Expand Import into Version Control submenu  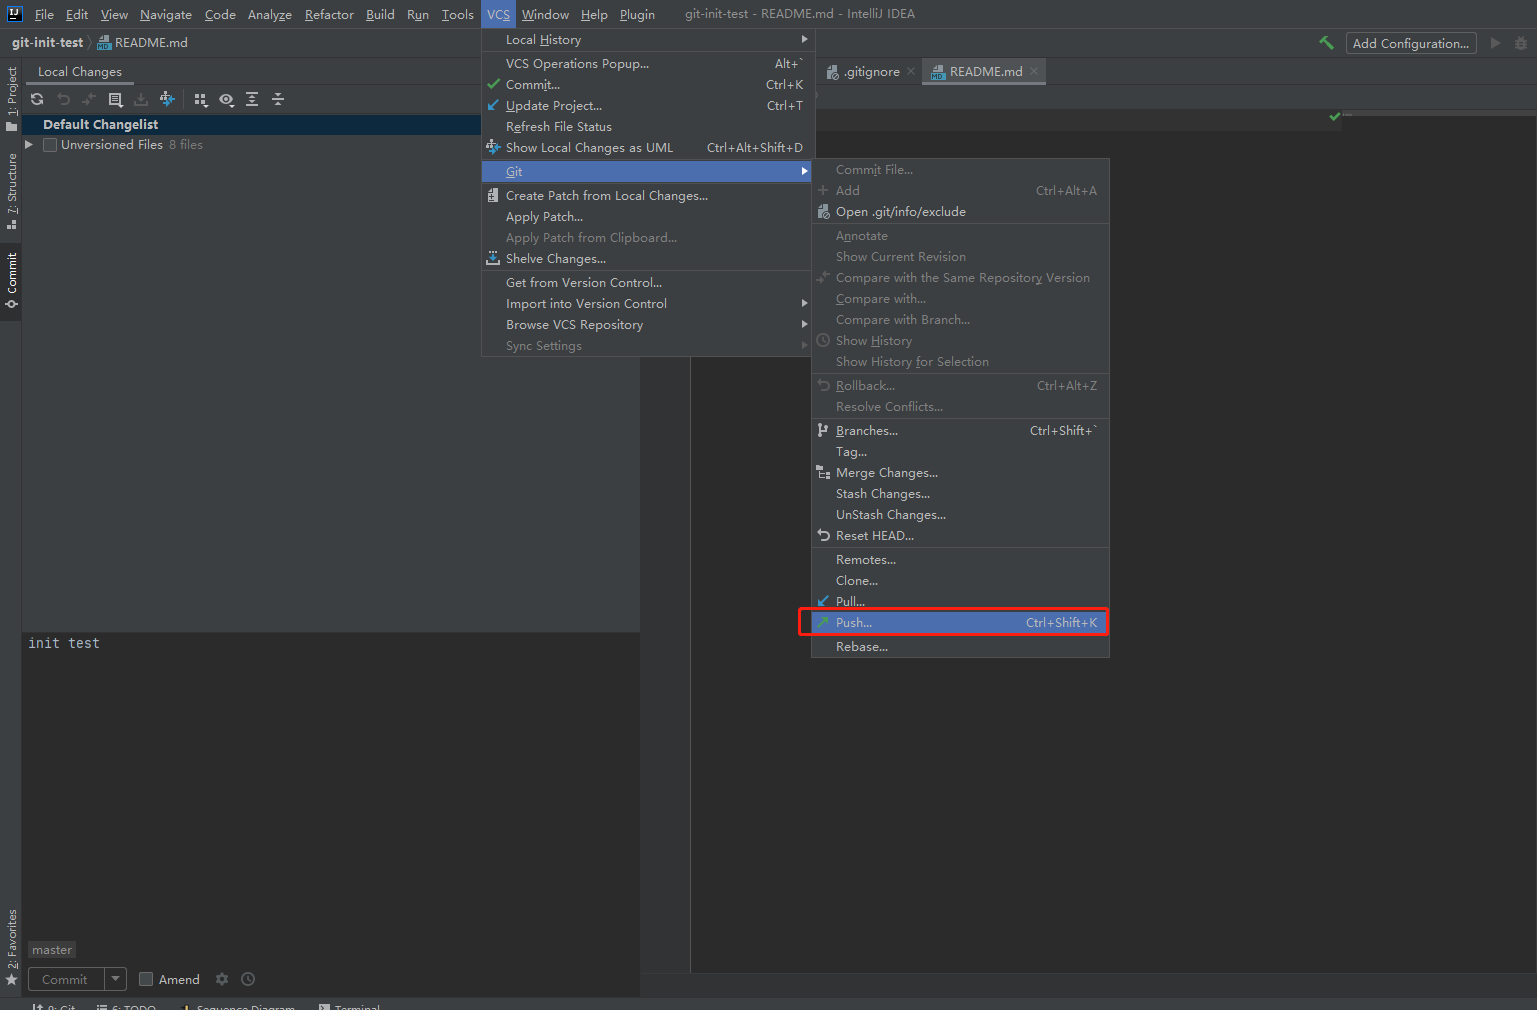[x=646, y=304]
